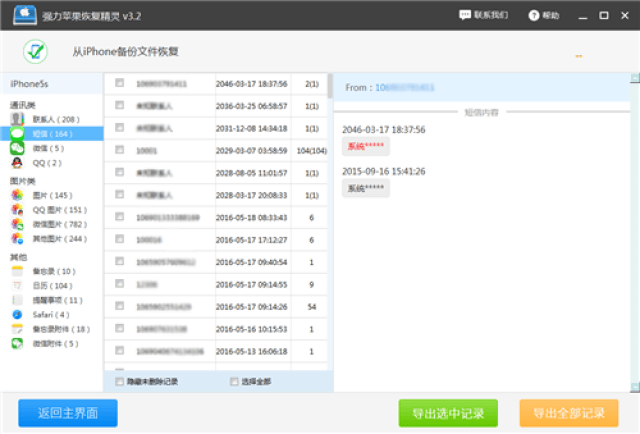Viewport: 640px width, 434px height.
Task: Open the 备忘录 (10) notes category
Action: point(52,271)
